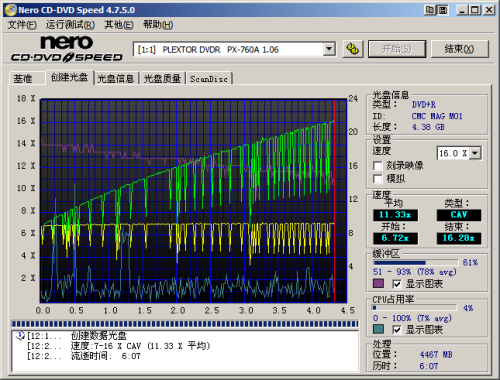Open the 帮助(H) menu
The width and height of the screenshot is (500, 380).
click(x=158, y=25)
